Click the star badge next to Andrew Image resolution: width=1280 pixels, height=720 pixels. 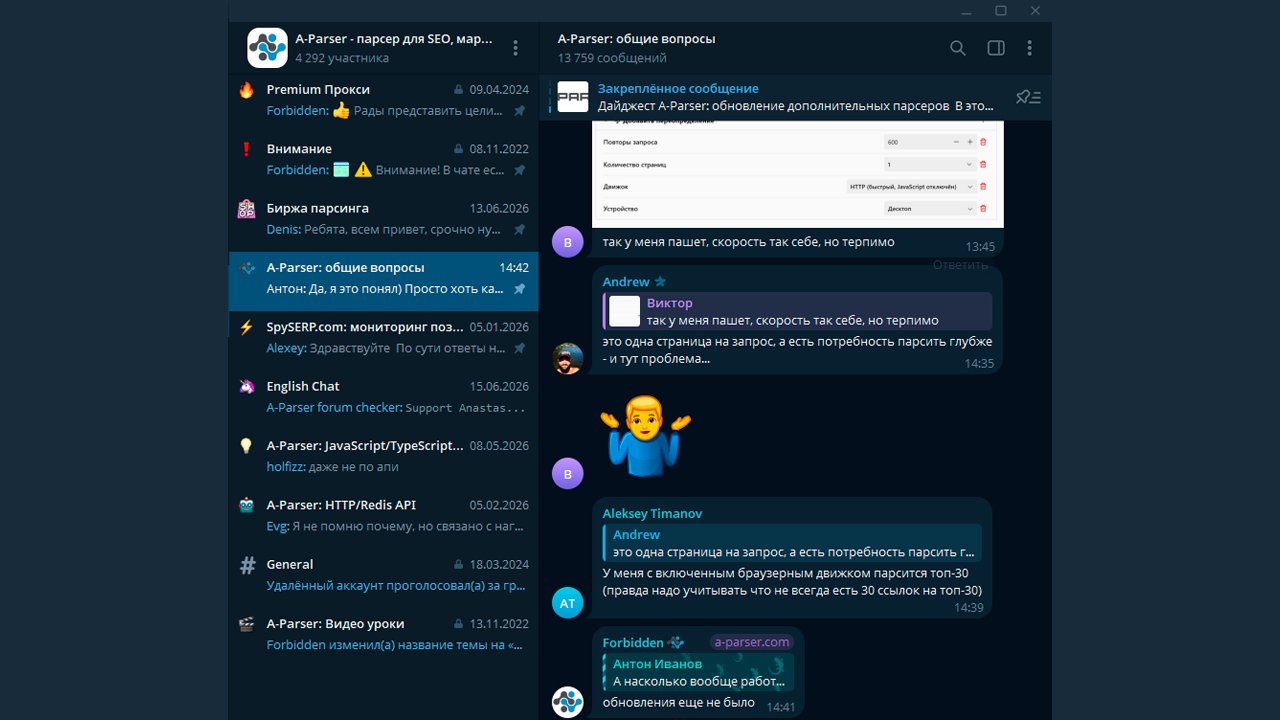tap(660, 282)
